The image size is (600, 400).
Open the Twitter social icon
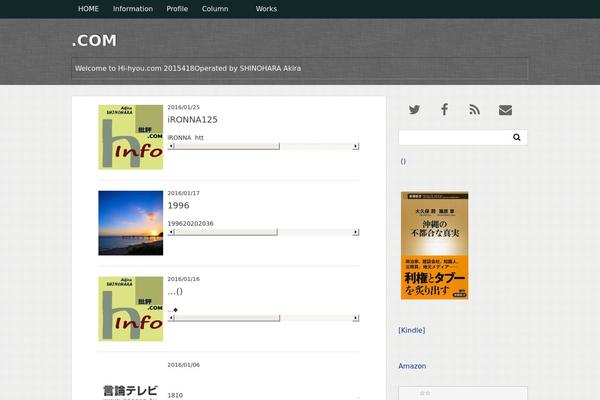coord(414,110)
